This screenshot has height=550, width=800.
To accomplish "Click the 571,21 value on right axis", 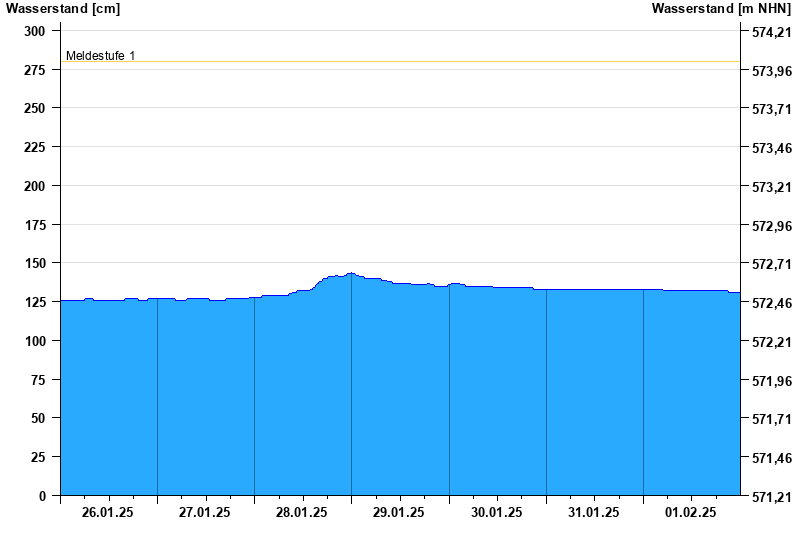I will coord(770,497).
